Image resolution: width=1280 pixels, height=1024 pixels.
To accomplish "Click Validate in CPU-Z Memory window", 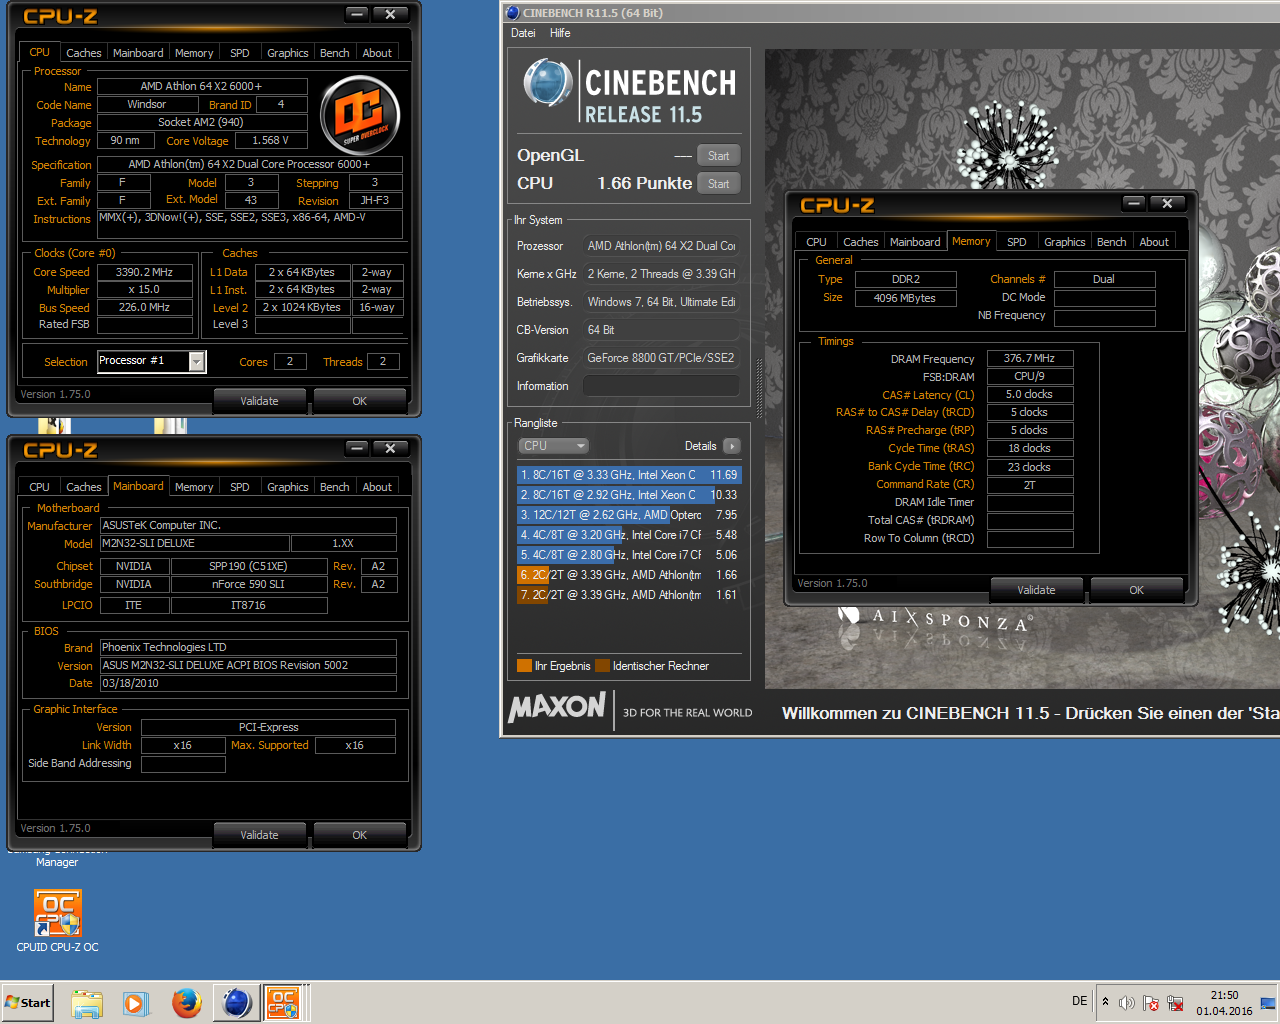I will (x=1037, y=590).
